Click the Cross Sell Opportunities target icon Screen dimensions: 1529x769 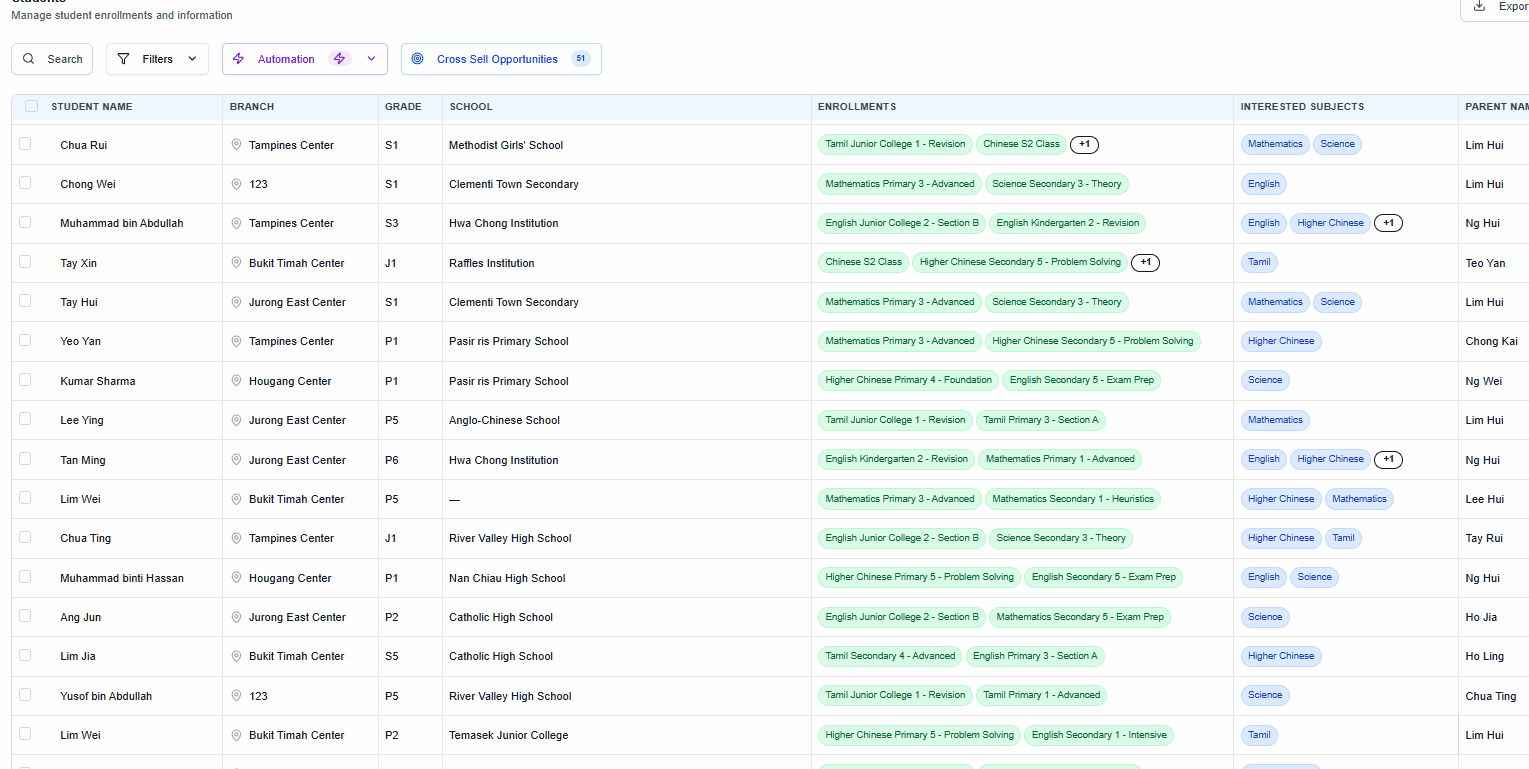coord(417,59)
